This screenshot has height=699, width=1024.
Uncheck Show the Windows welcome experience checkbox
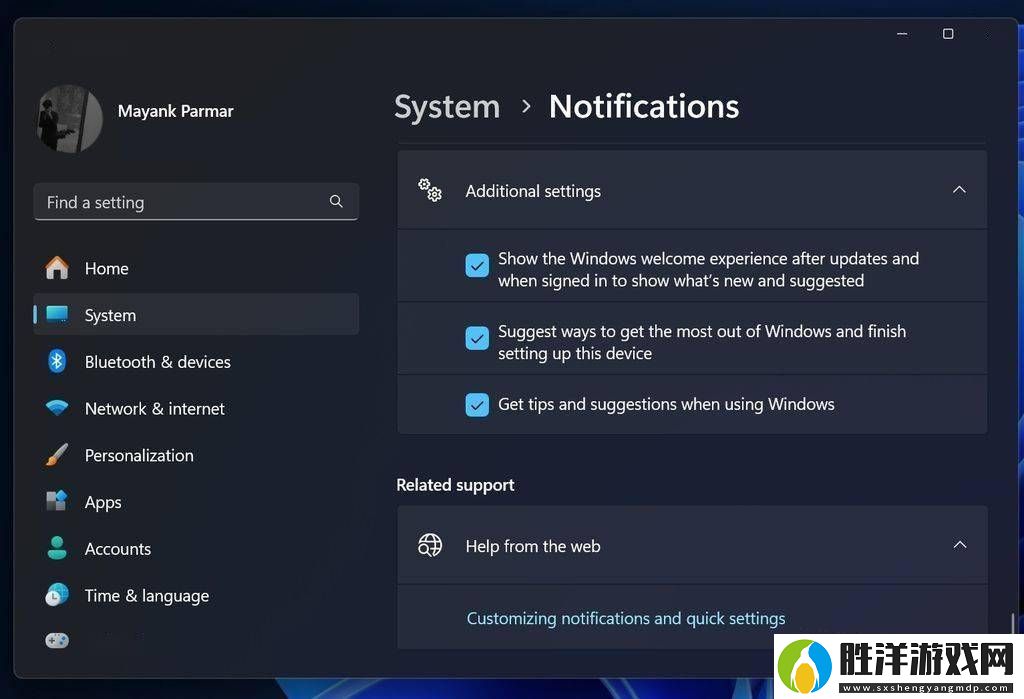point(477,266)
